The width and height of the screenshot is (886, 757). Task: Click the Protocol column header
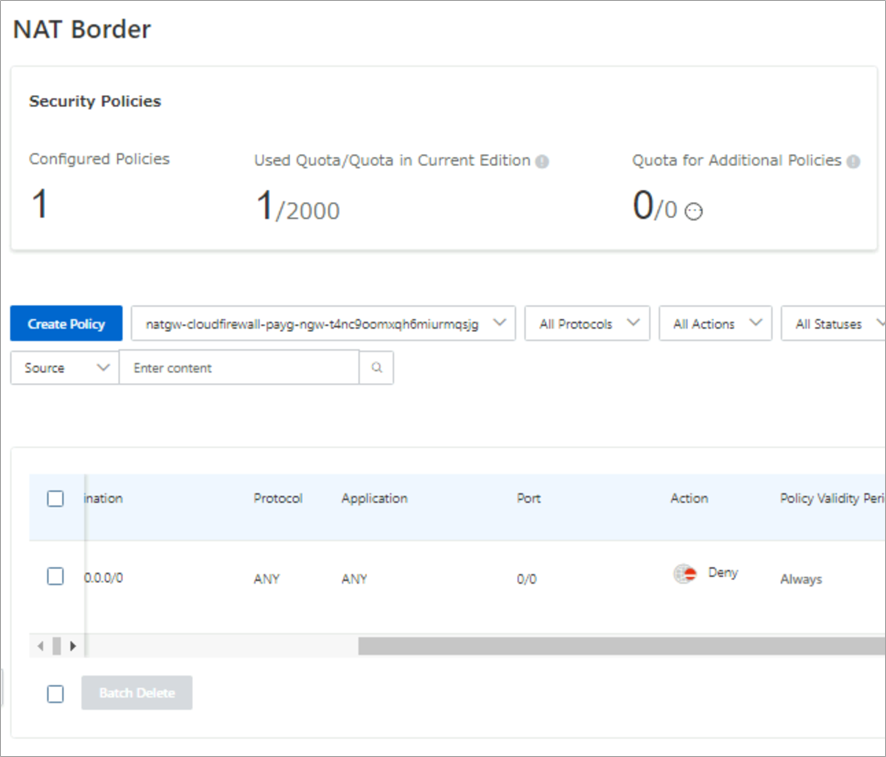pos(278,498)
